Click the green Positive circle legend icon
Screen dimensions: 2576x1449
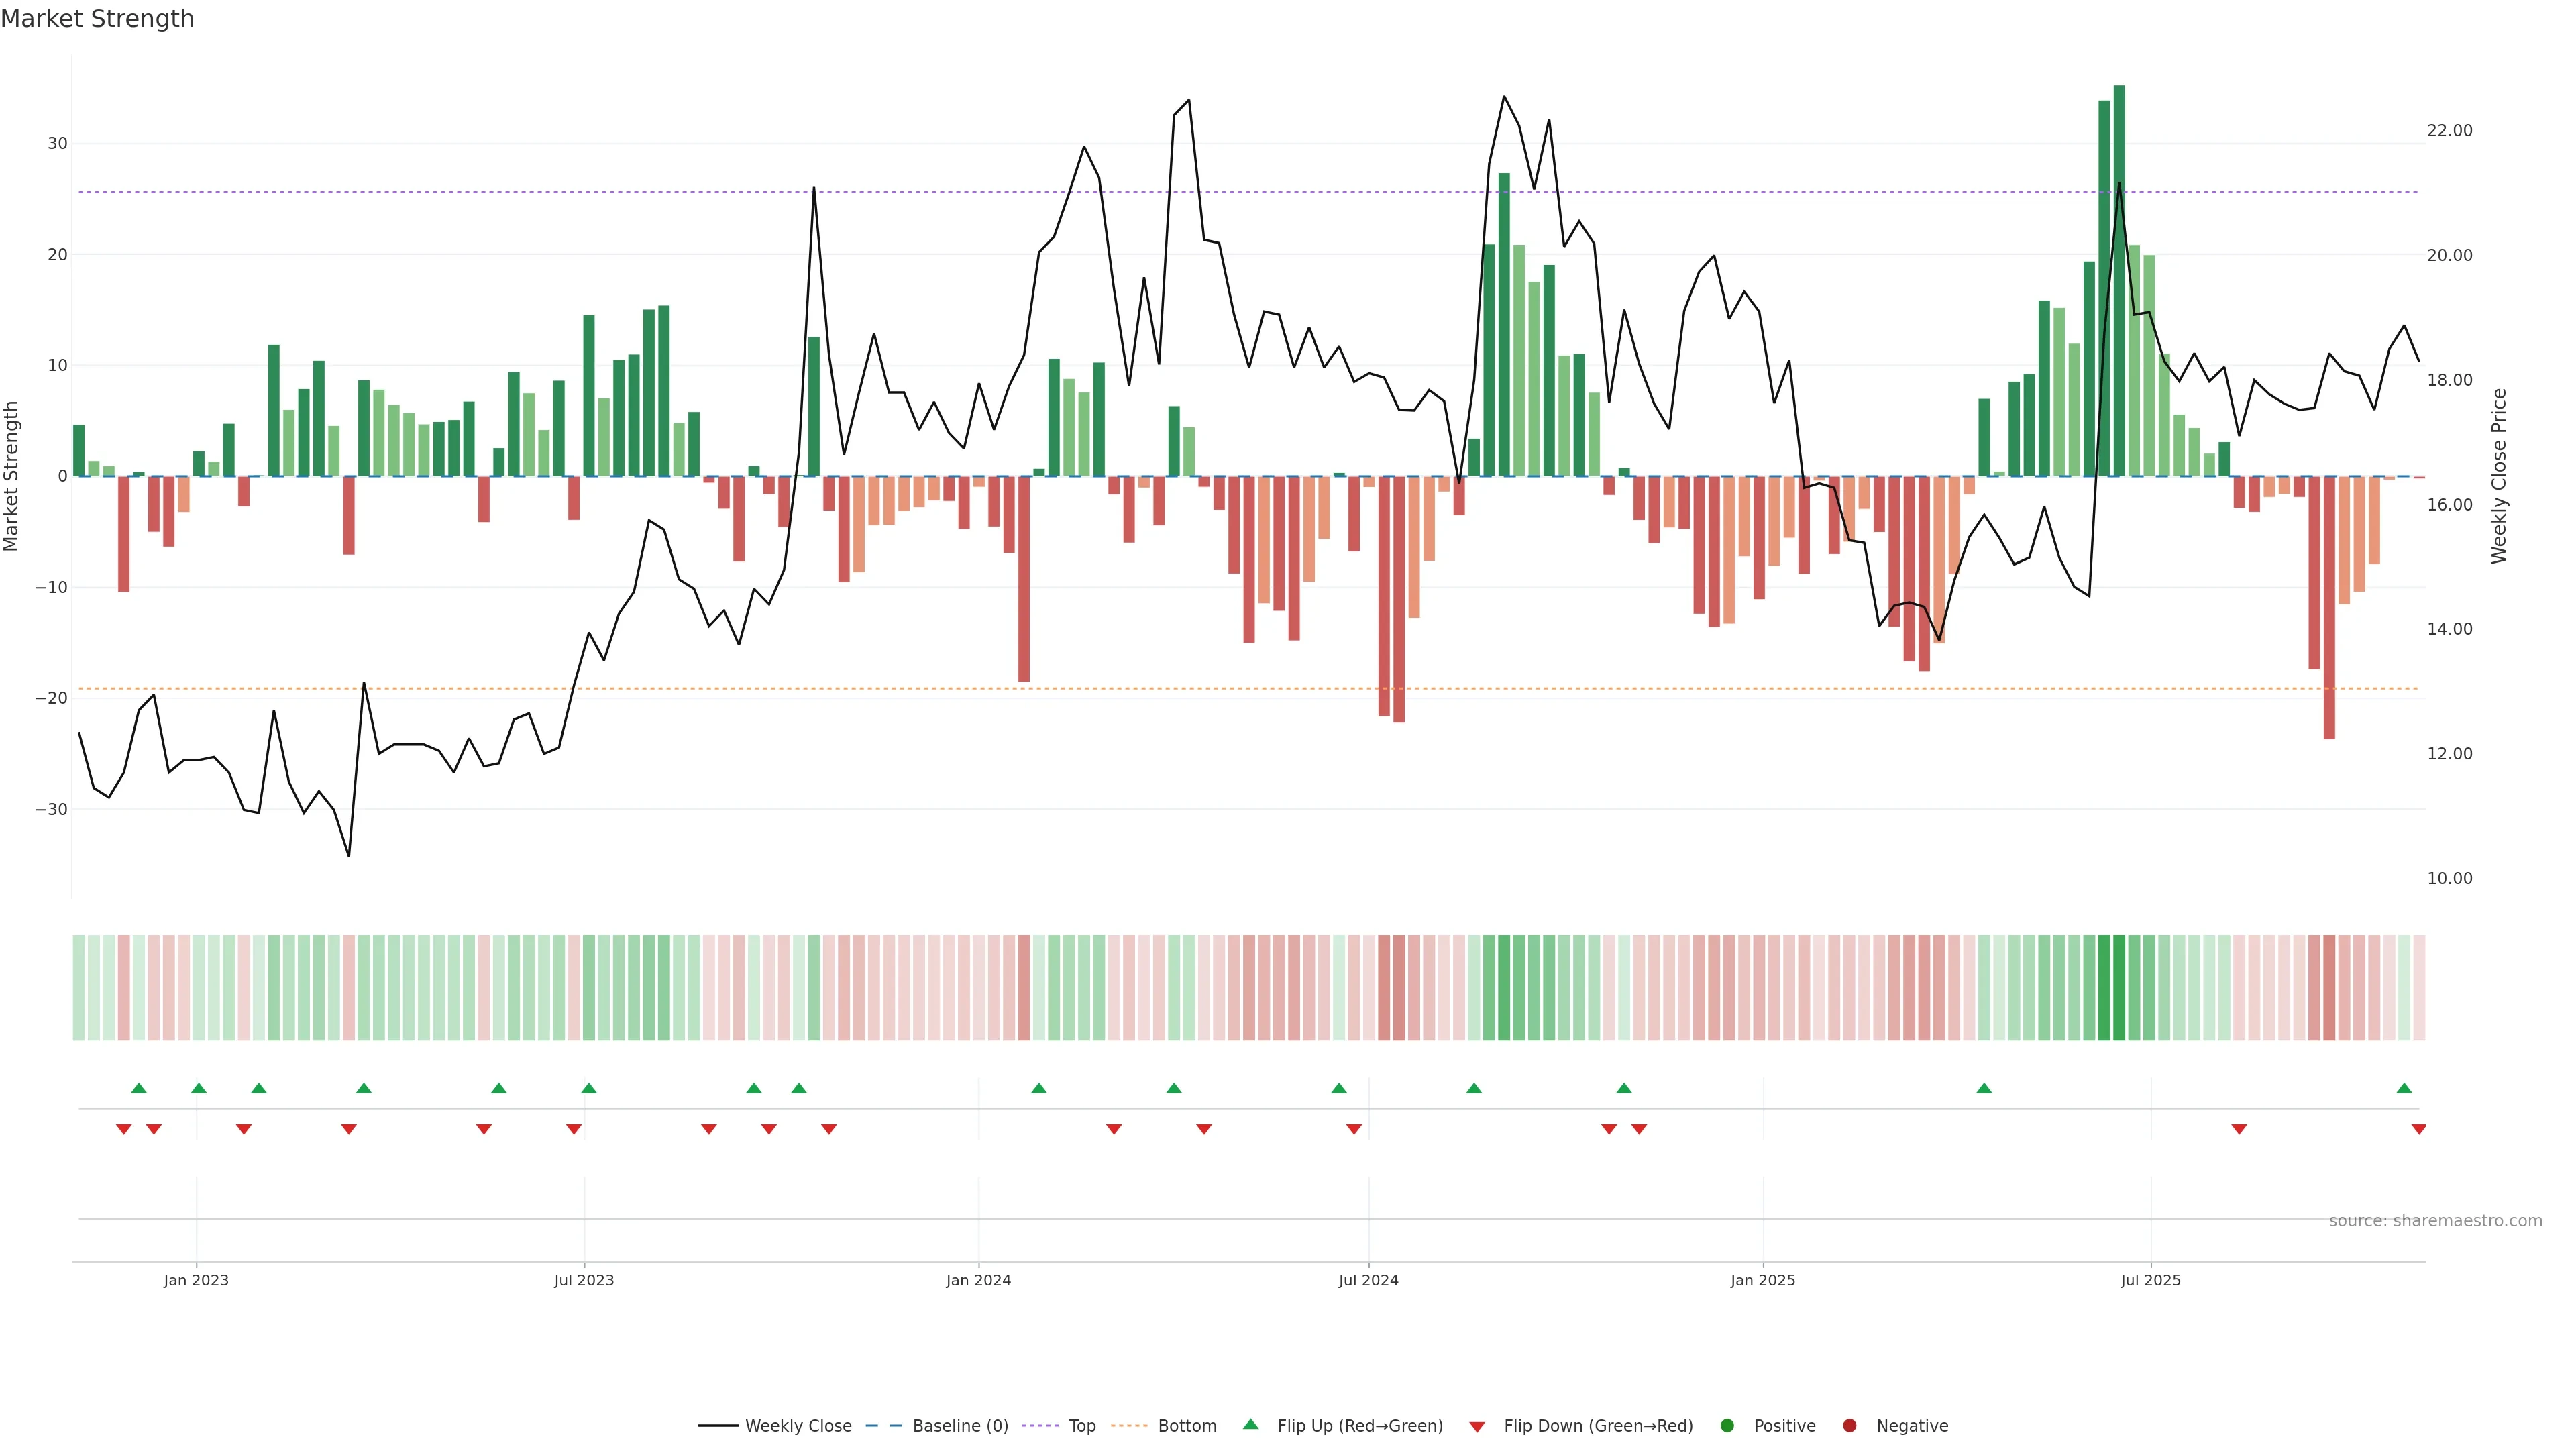1727,1426
